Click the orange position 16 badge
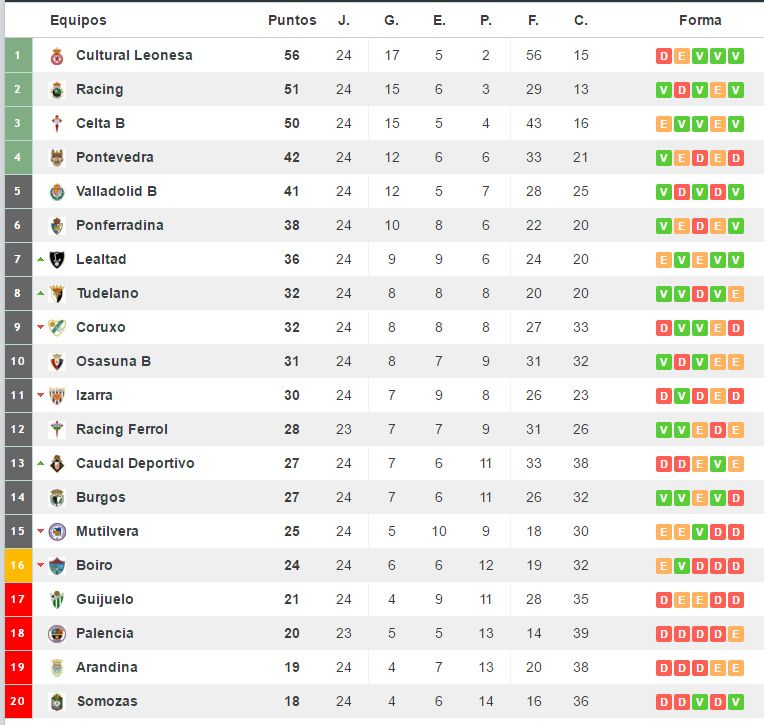Viewport: 764px width, 725px height. (x=17, y=565)
